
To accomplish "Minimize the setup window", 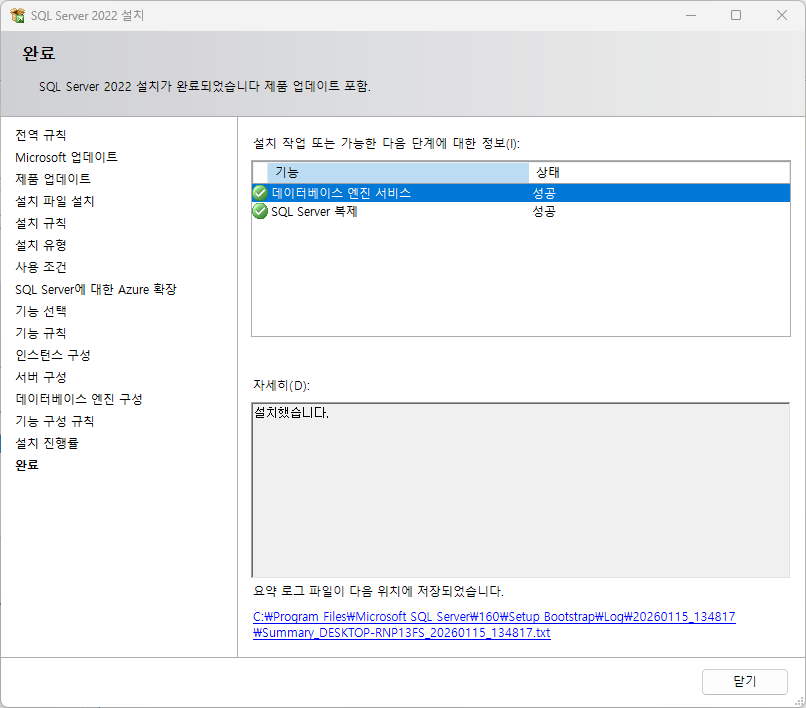I will 691,15.
